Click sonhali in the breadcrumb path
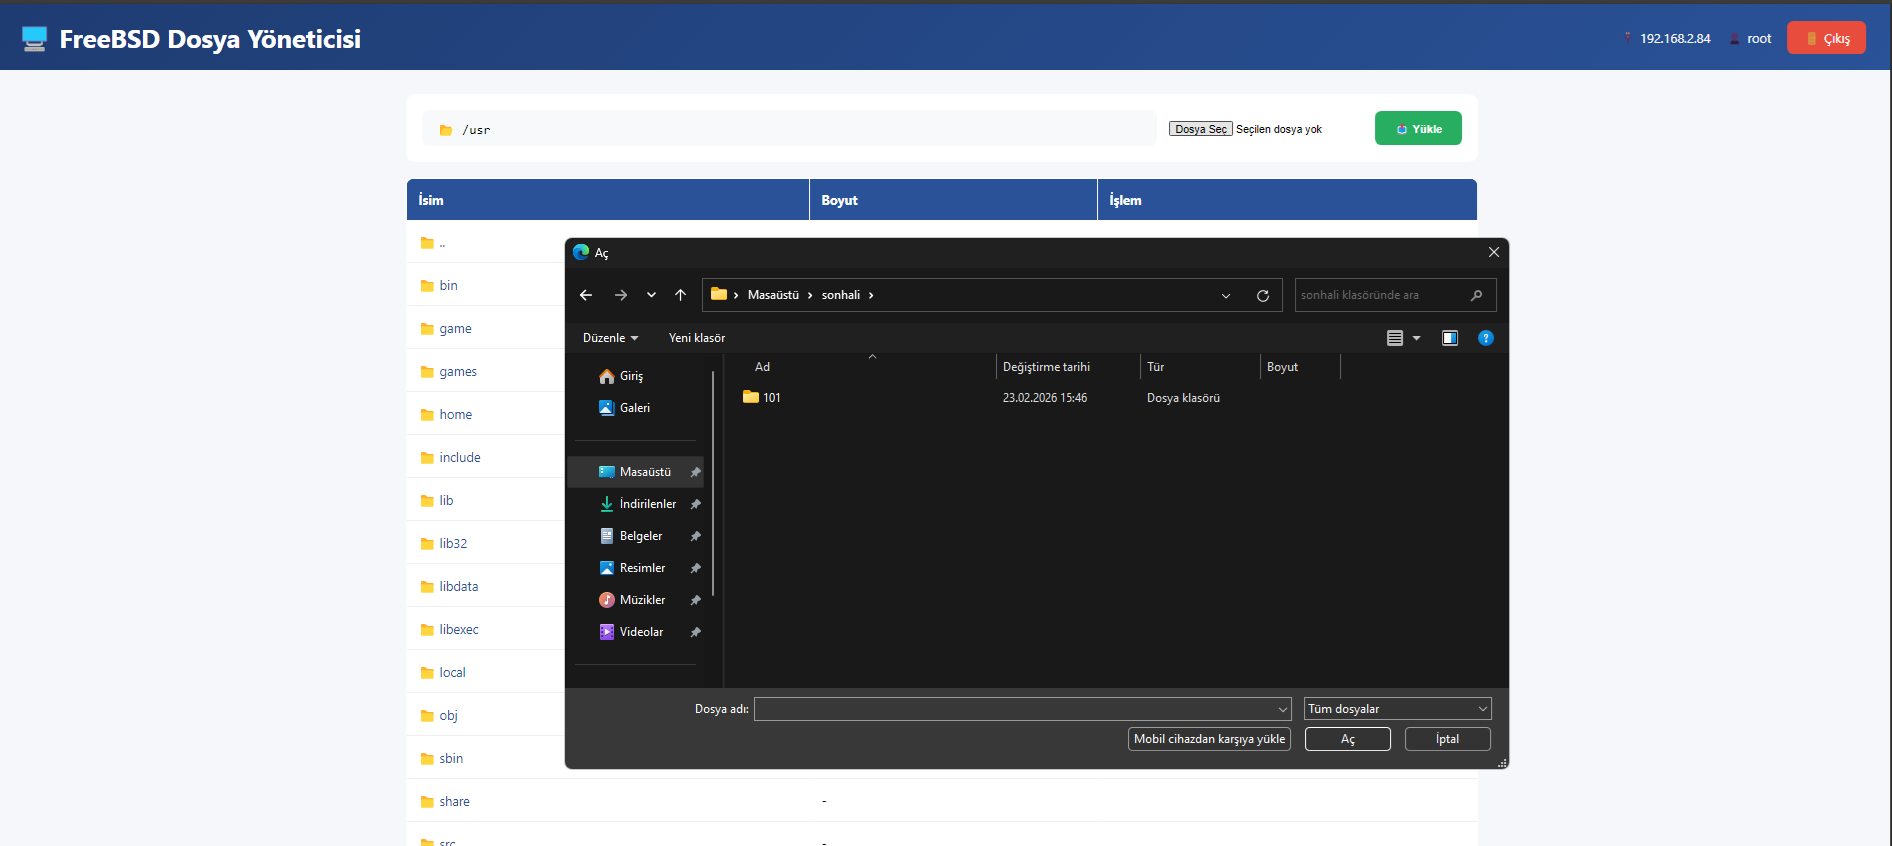This screenshot has width=1892, height=846. tap(841, 295)
